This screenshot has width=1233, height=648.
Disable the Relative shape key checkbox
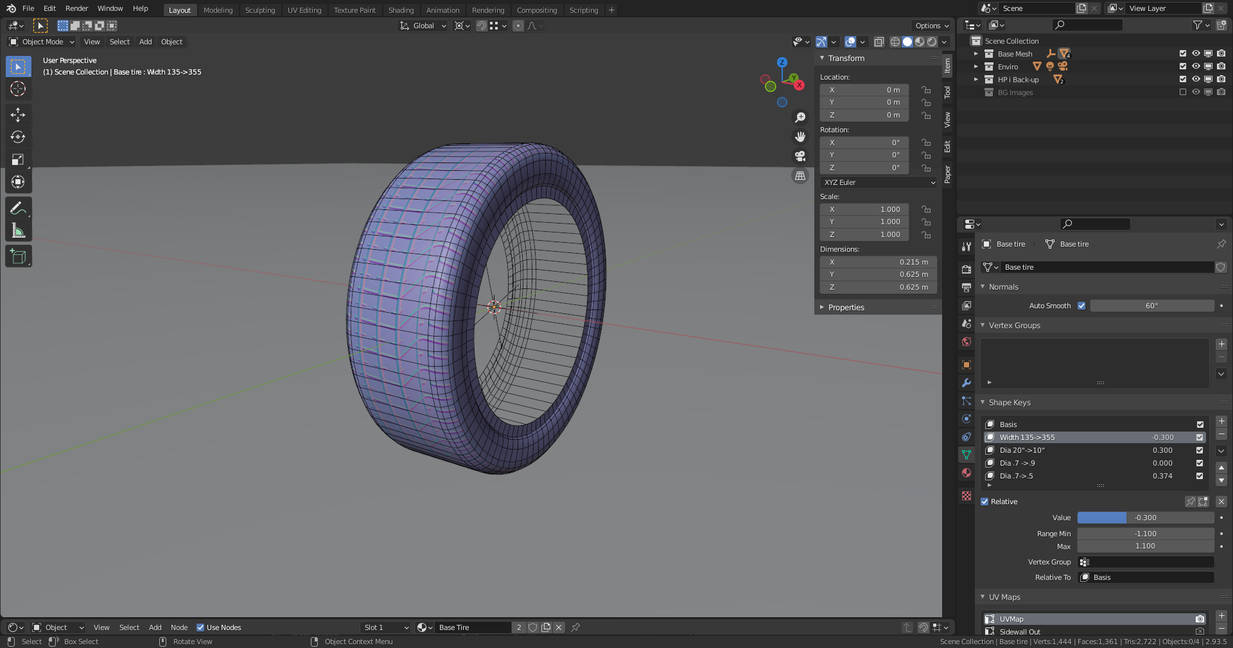point(985,502)
